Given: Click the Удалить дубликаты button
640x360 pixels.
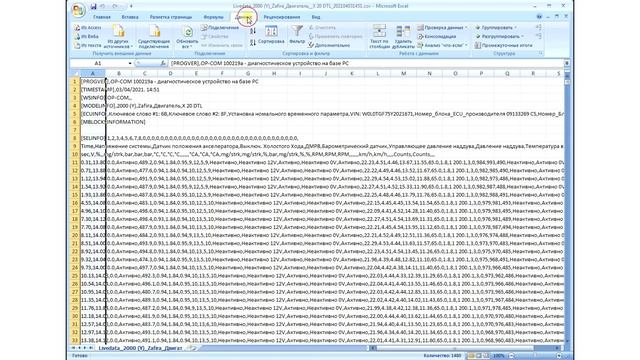Looking at the screenshot, I should [403, 37].
